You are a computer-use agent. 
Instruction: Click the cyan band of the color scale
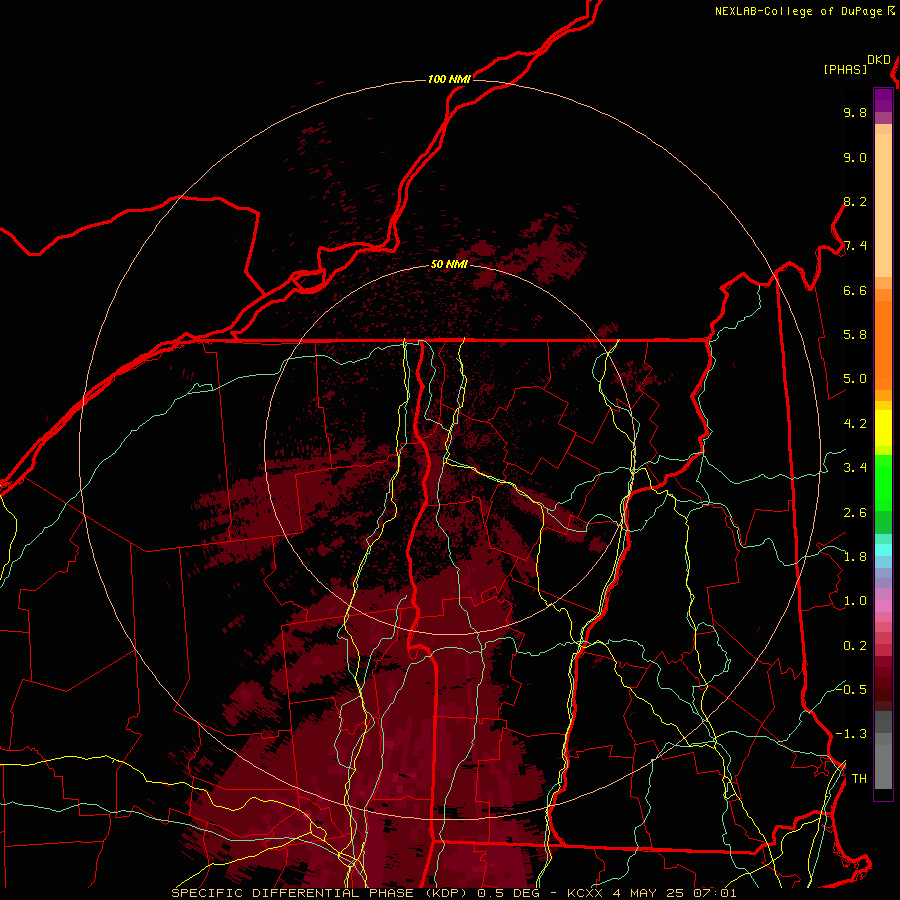click(883, 549)
